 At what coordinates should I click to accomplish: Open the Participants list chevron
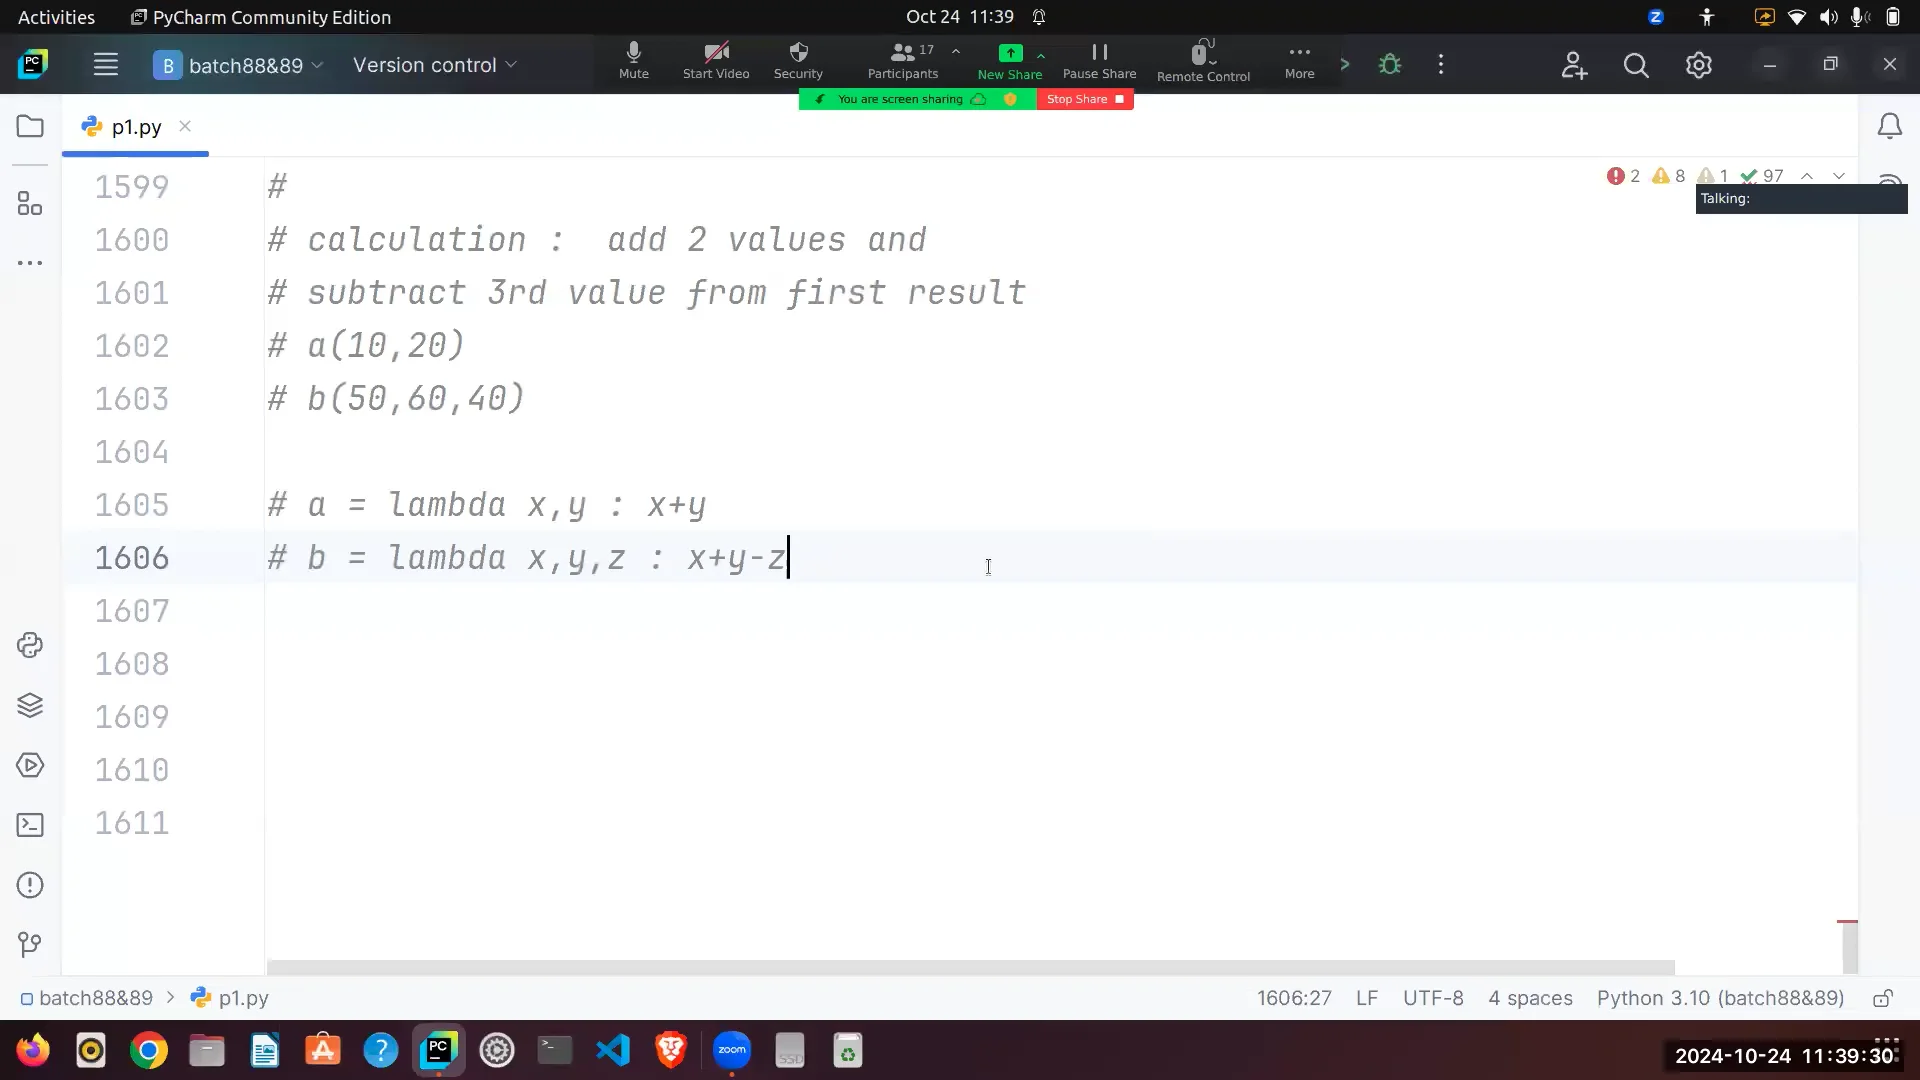tap(956, 52)
